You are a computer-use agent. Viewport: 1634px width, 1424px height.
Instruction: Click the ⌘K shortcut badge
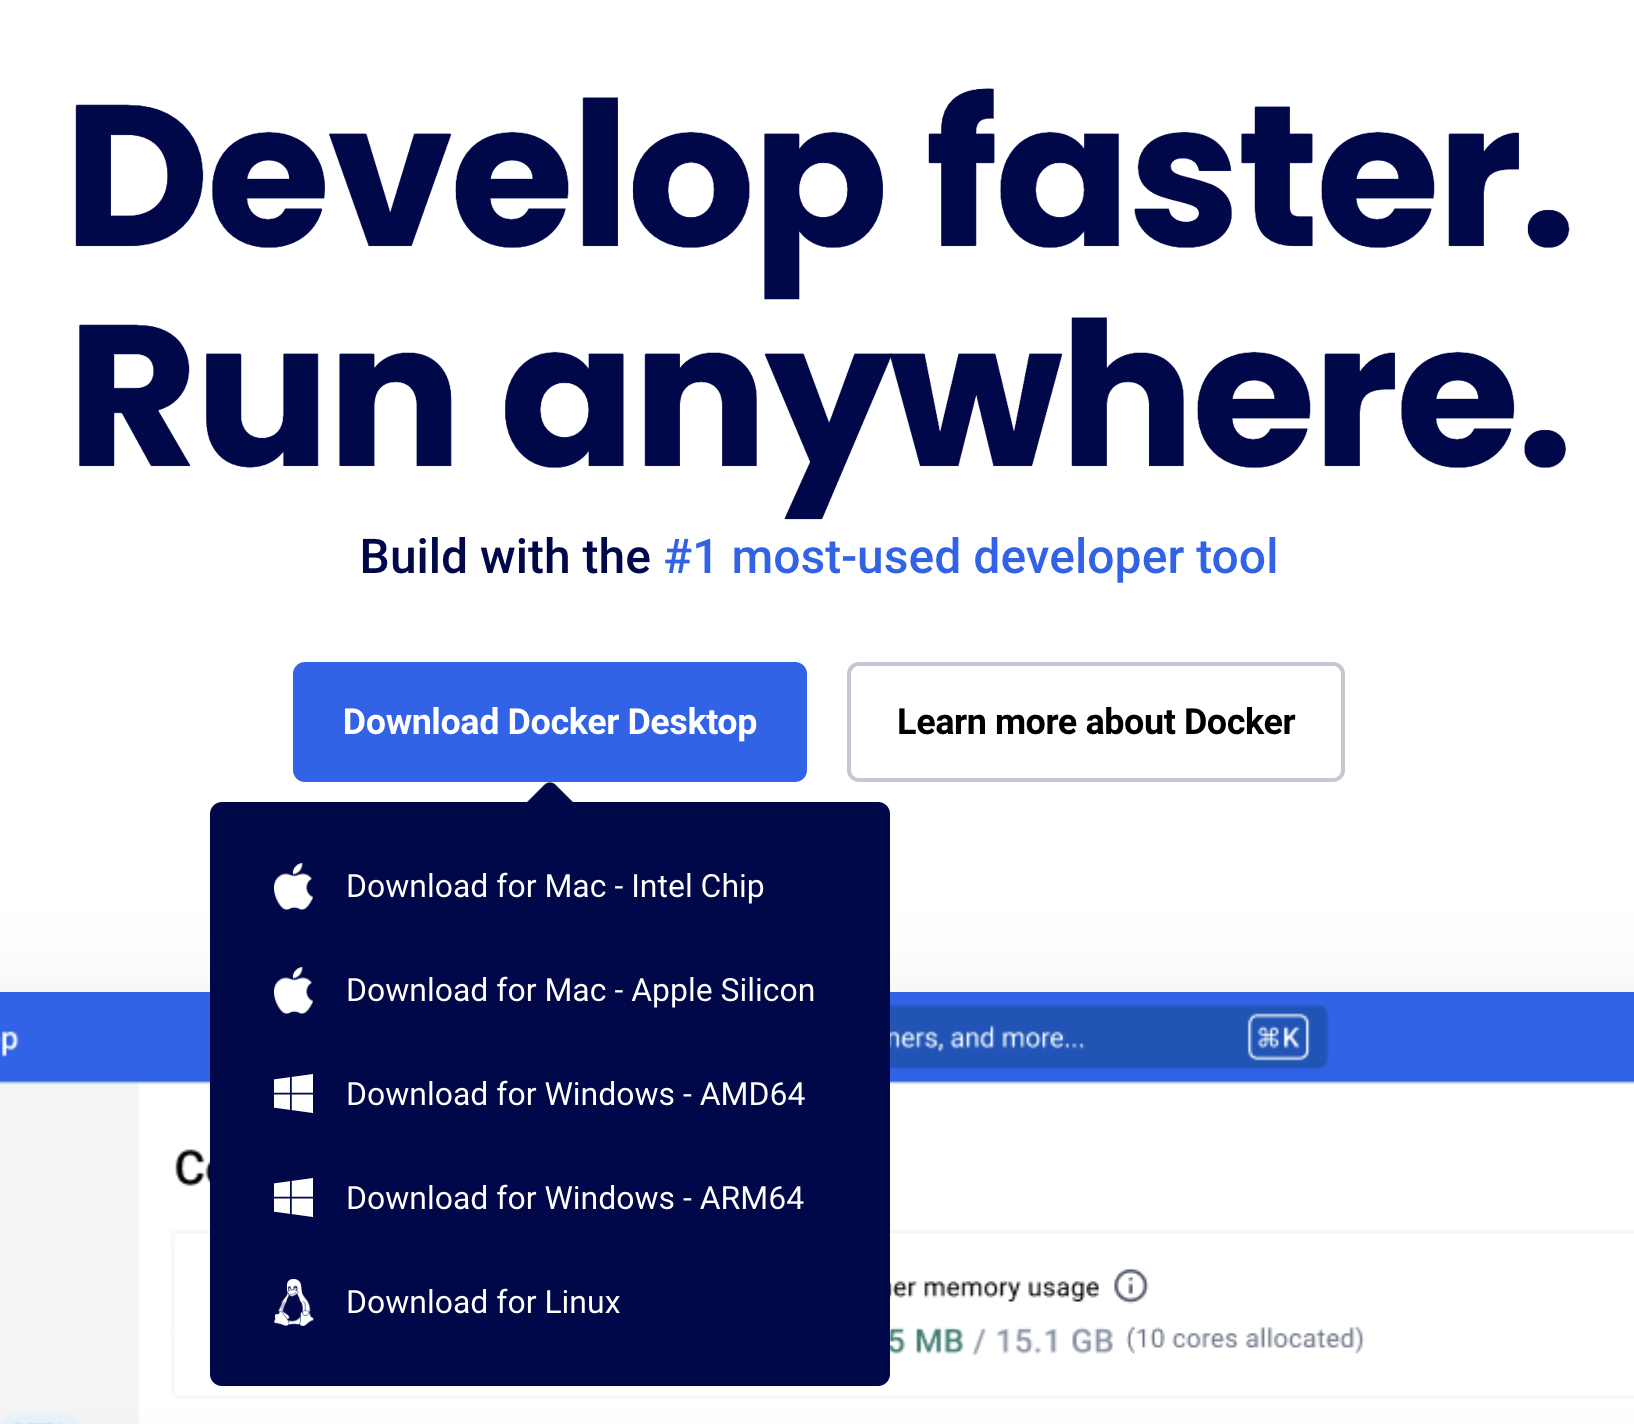coord(1278,1037)
